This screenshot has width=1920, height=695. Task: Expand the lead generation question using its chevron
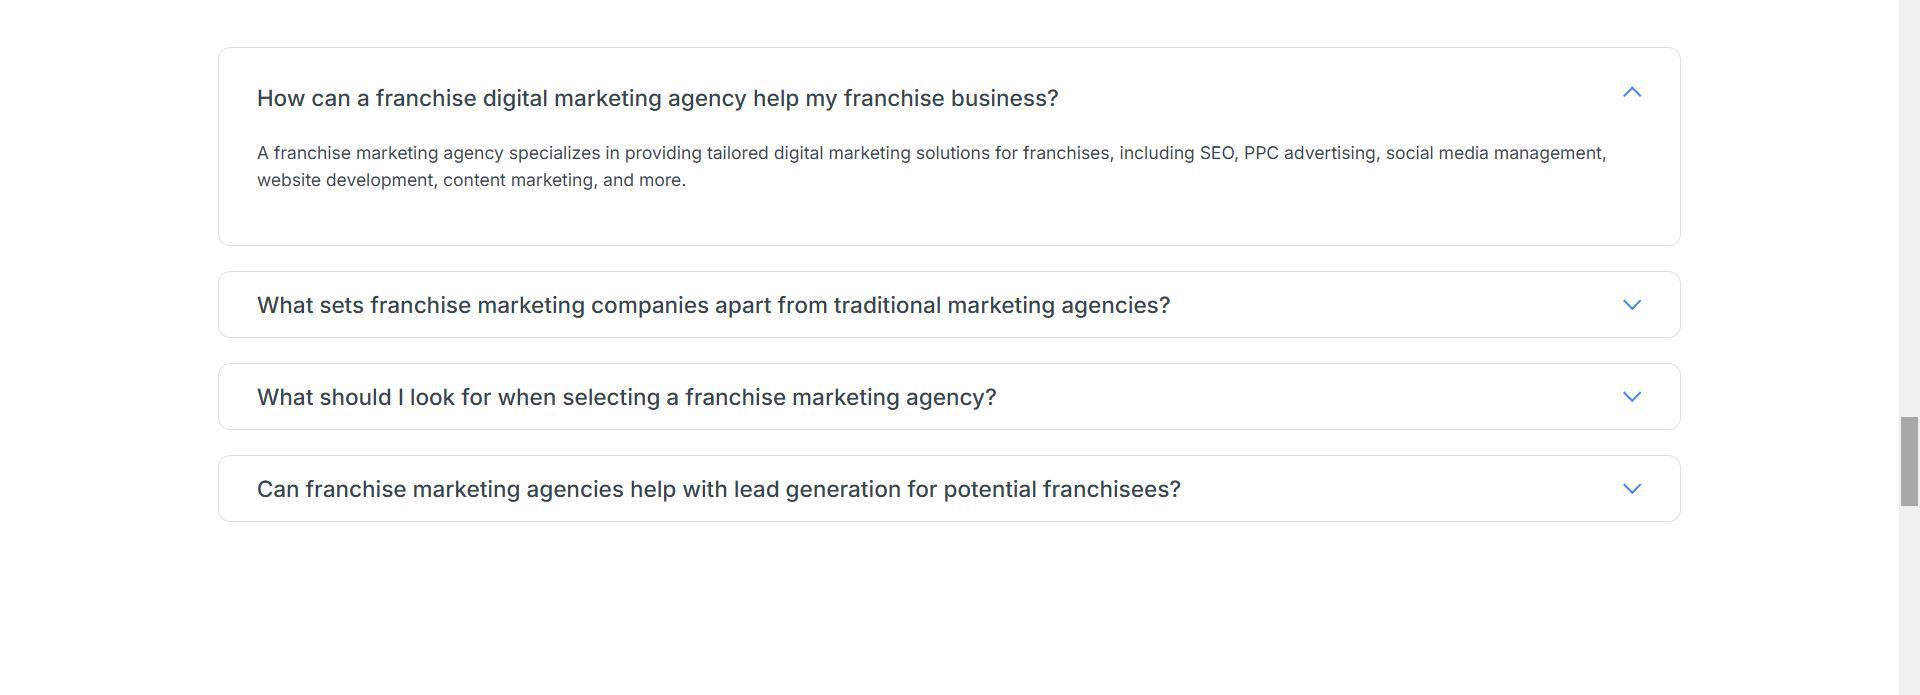tap(1631, 489)
